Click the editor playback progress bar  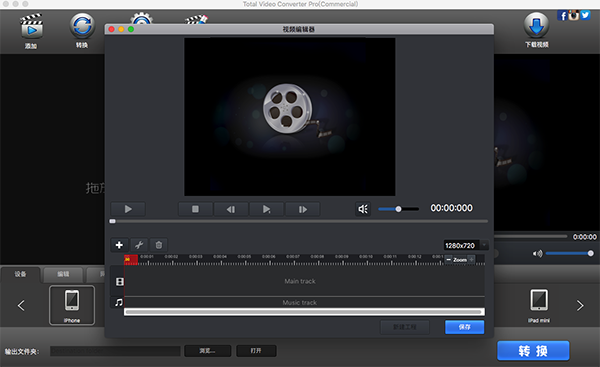click(298, 221)
